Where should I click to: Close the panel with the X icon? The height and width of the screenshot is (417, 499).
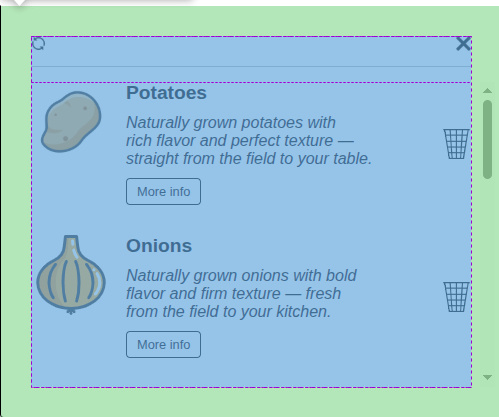pos(463,44)
